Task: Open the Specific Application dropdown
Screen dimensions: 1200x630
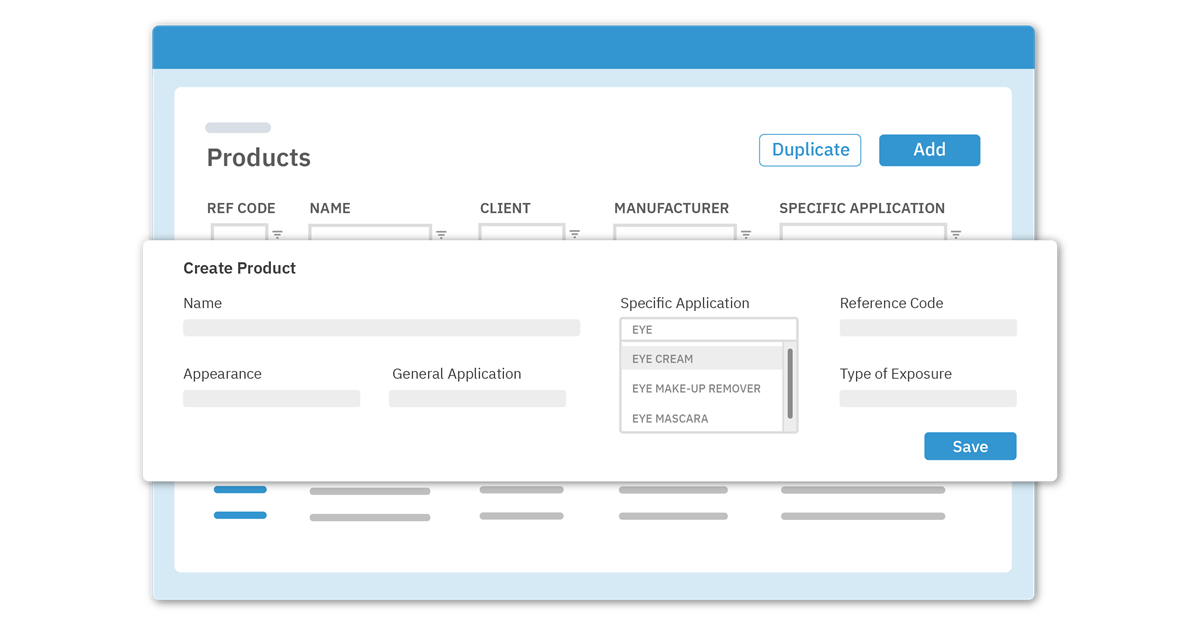Action: pos(708,328)
